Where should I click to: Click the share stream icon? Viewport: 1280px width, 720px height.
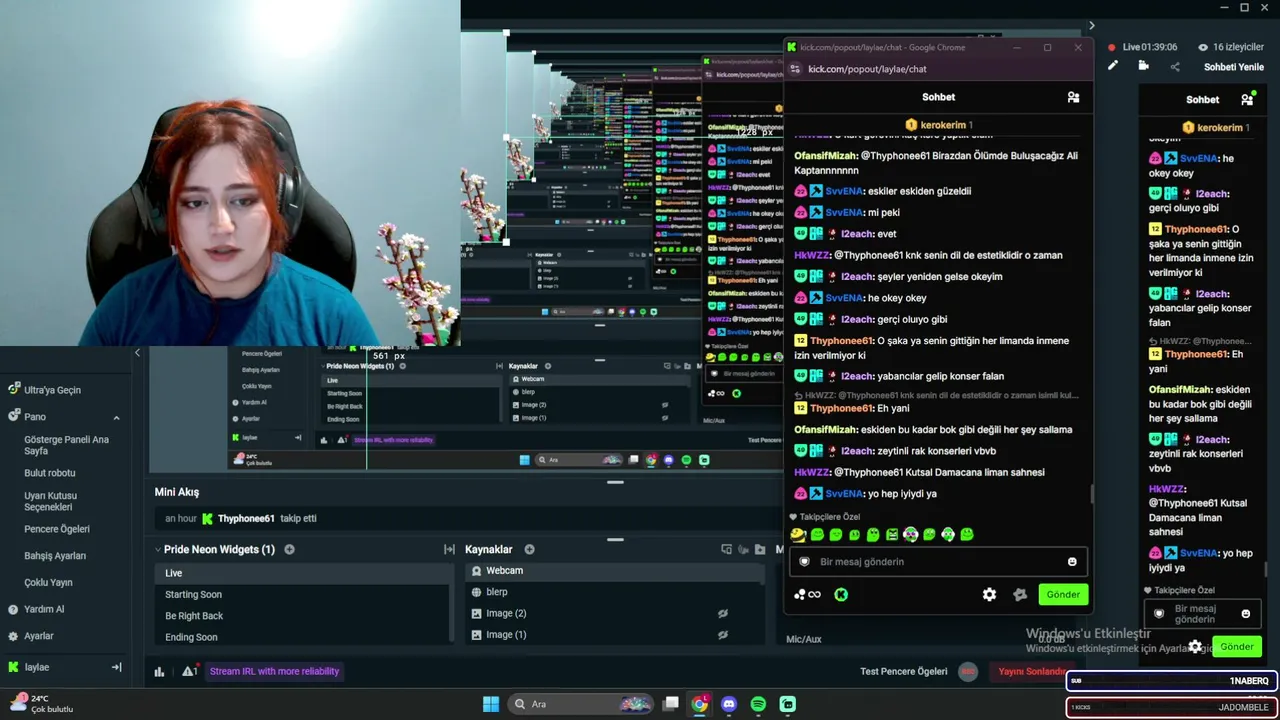[1175, 67]
